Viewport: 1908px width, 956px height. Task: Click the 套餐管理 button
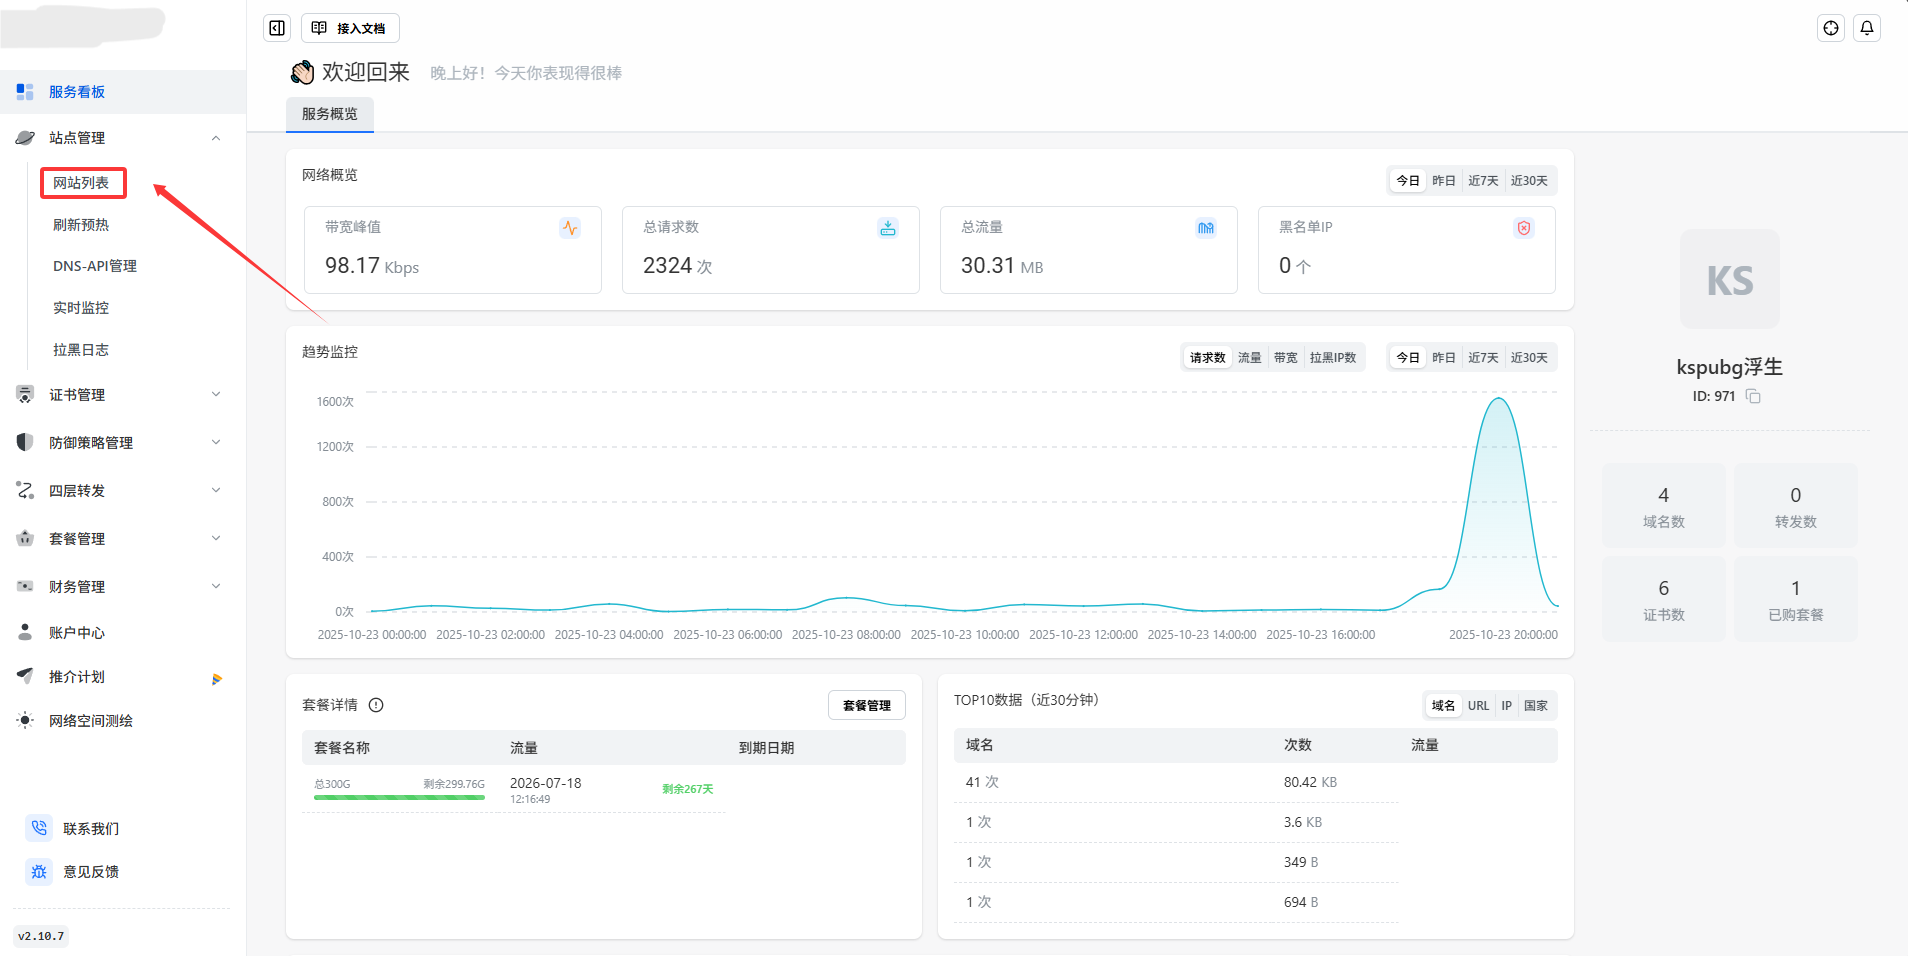click(x=866, y=705)
